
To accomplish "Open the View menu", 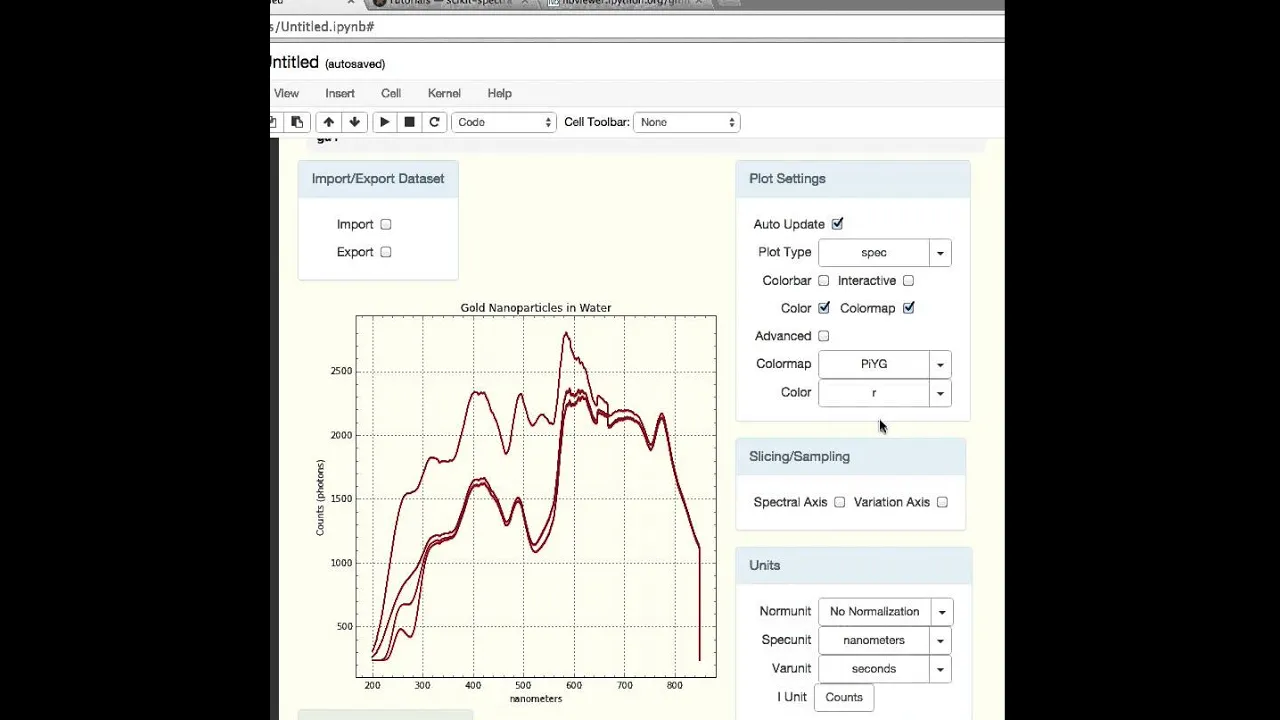I will [286, 93].
